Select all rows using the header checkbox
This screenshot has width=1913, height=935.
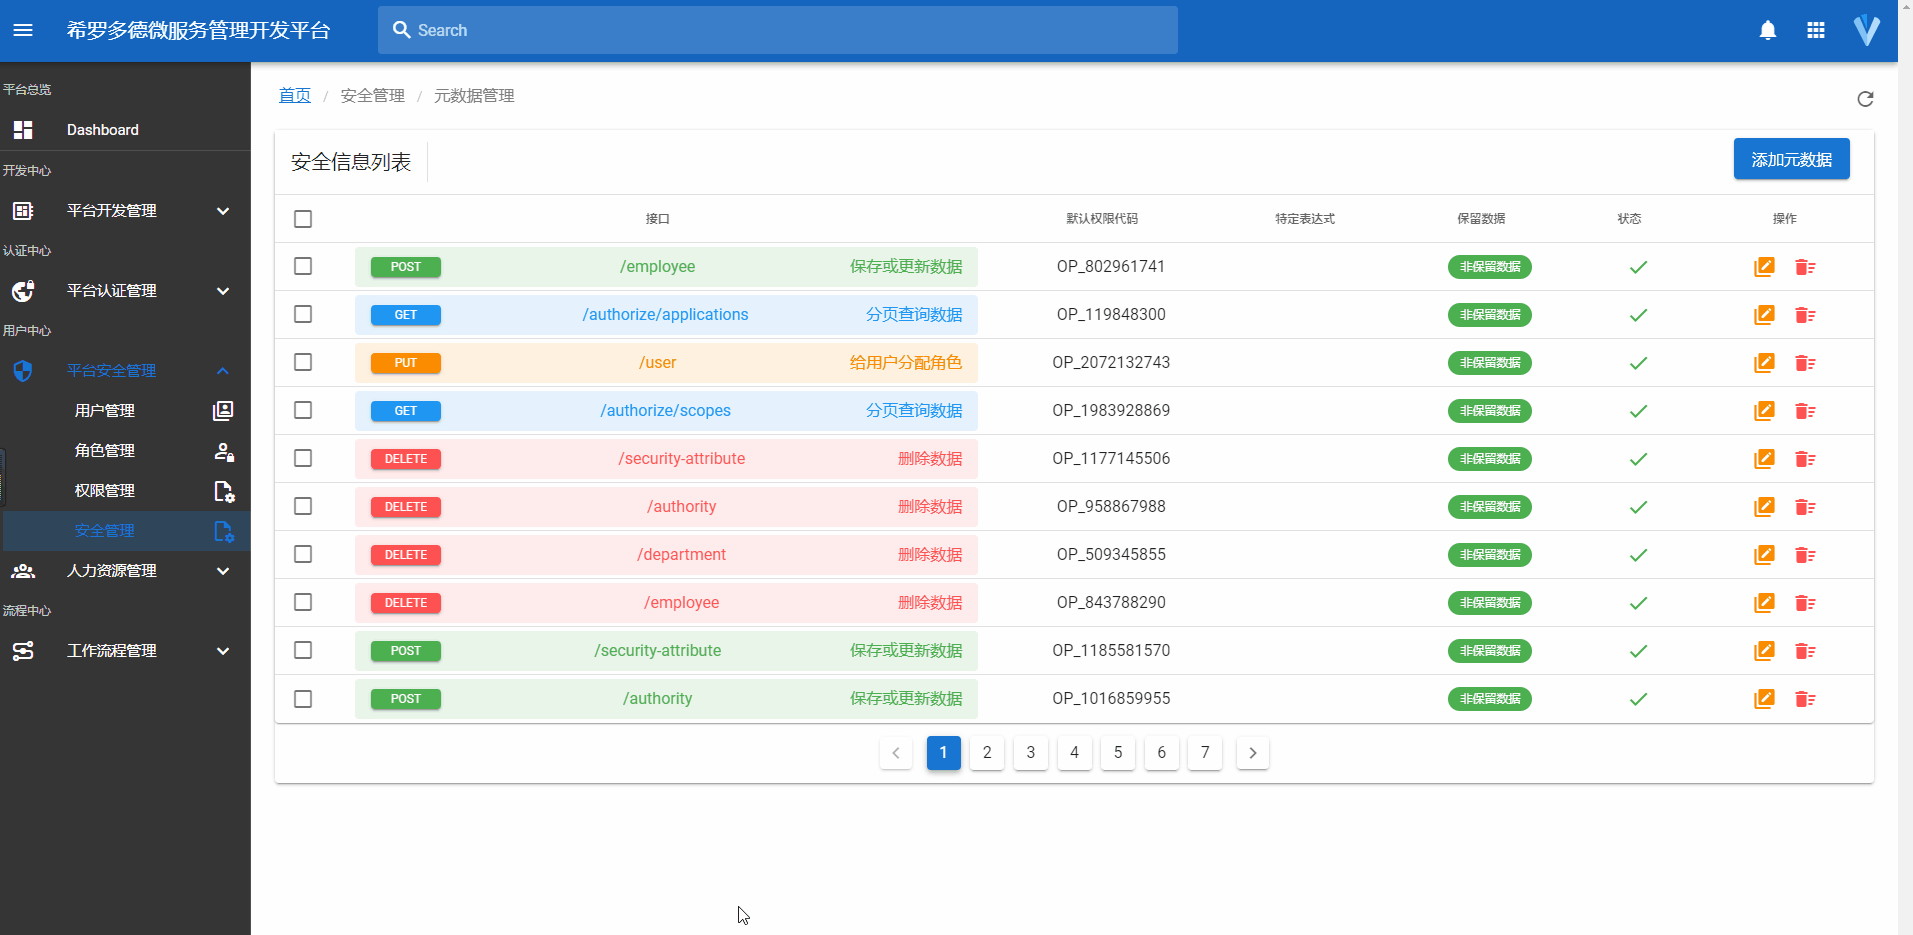(303, 218)
